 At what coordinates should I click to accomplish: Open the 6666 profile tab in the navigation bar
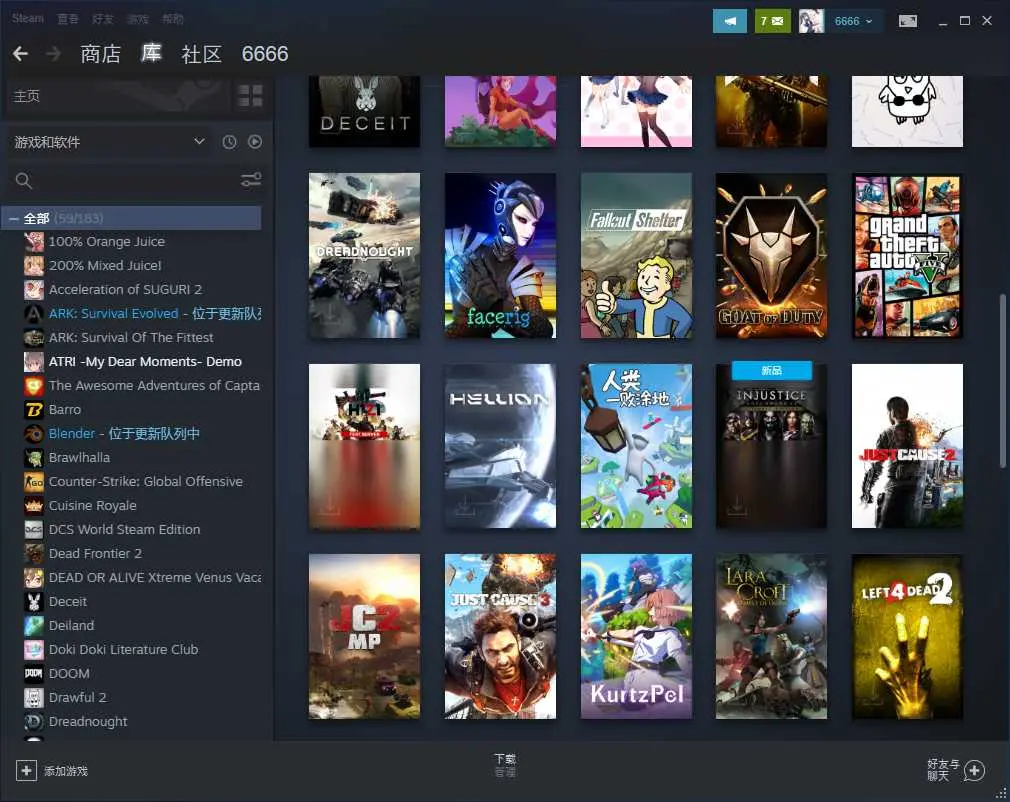tap(265, 53)
